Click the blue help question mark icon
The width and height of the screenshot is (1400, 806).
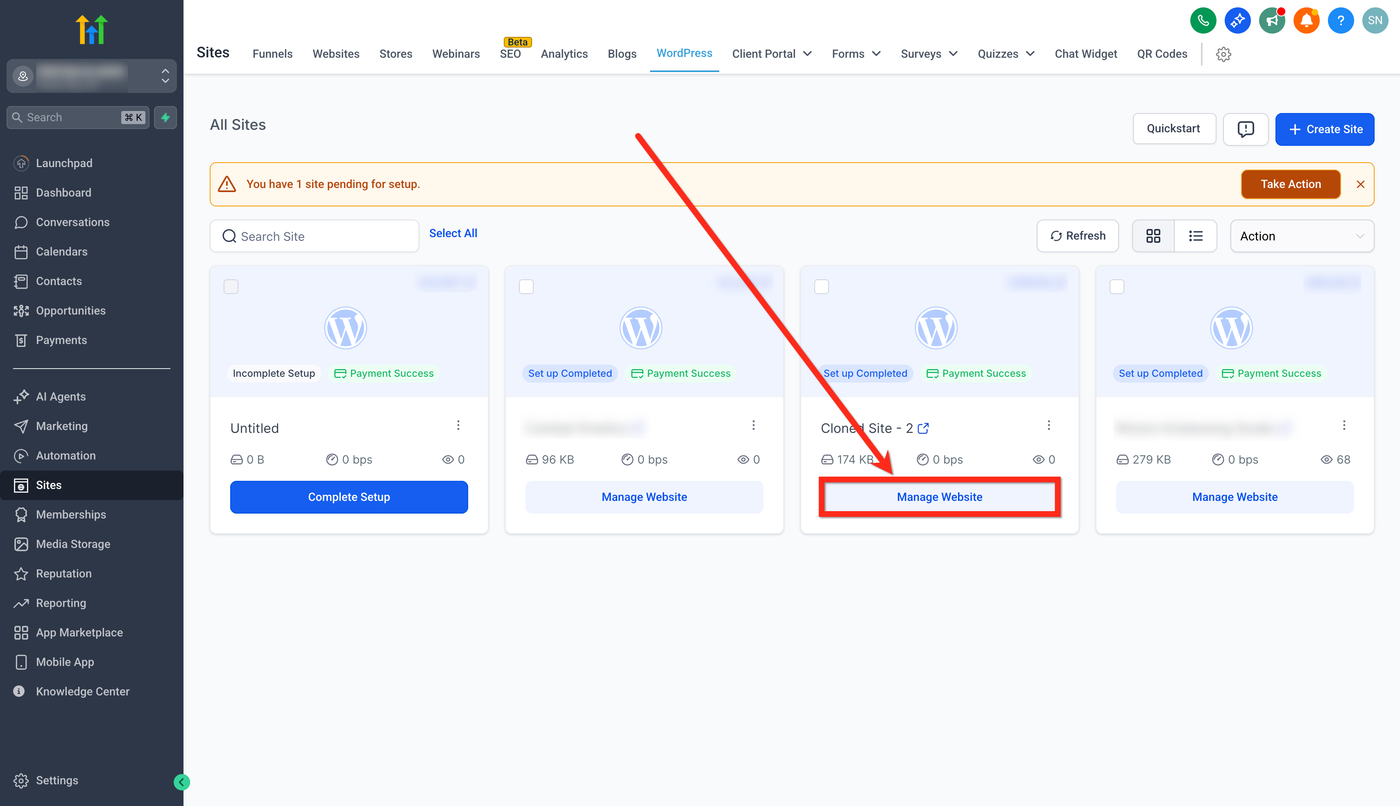click(x=1341, y=20)
